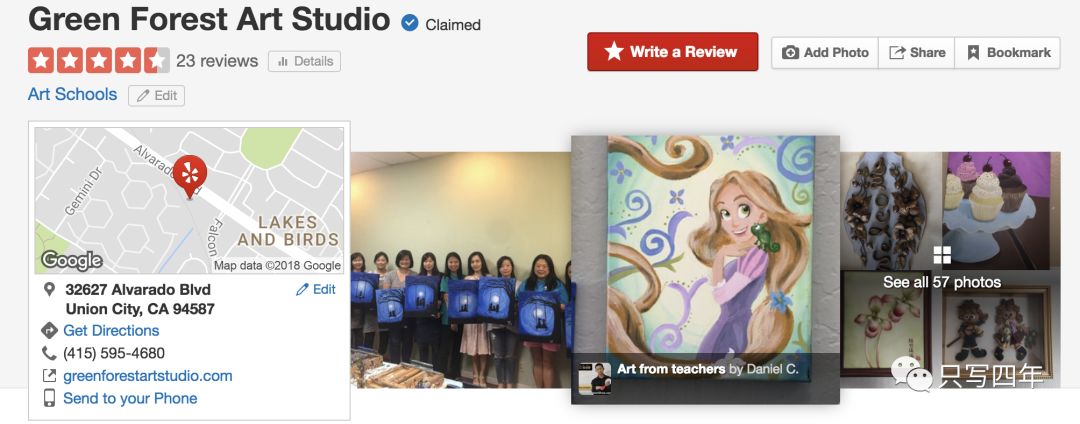Click the grid icon above See all photos

click(x=942, y=255)
